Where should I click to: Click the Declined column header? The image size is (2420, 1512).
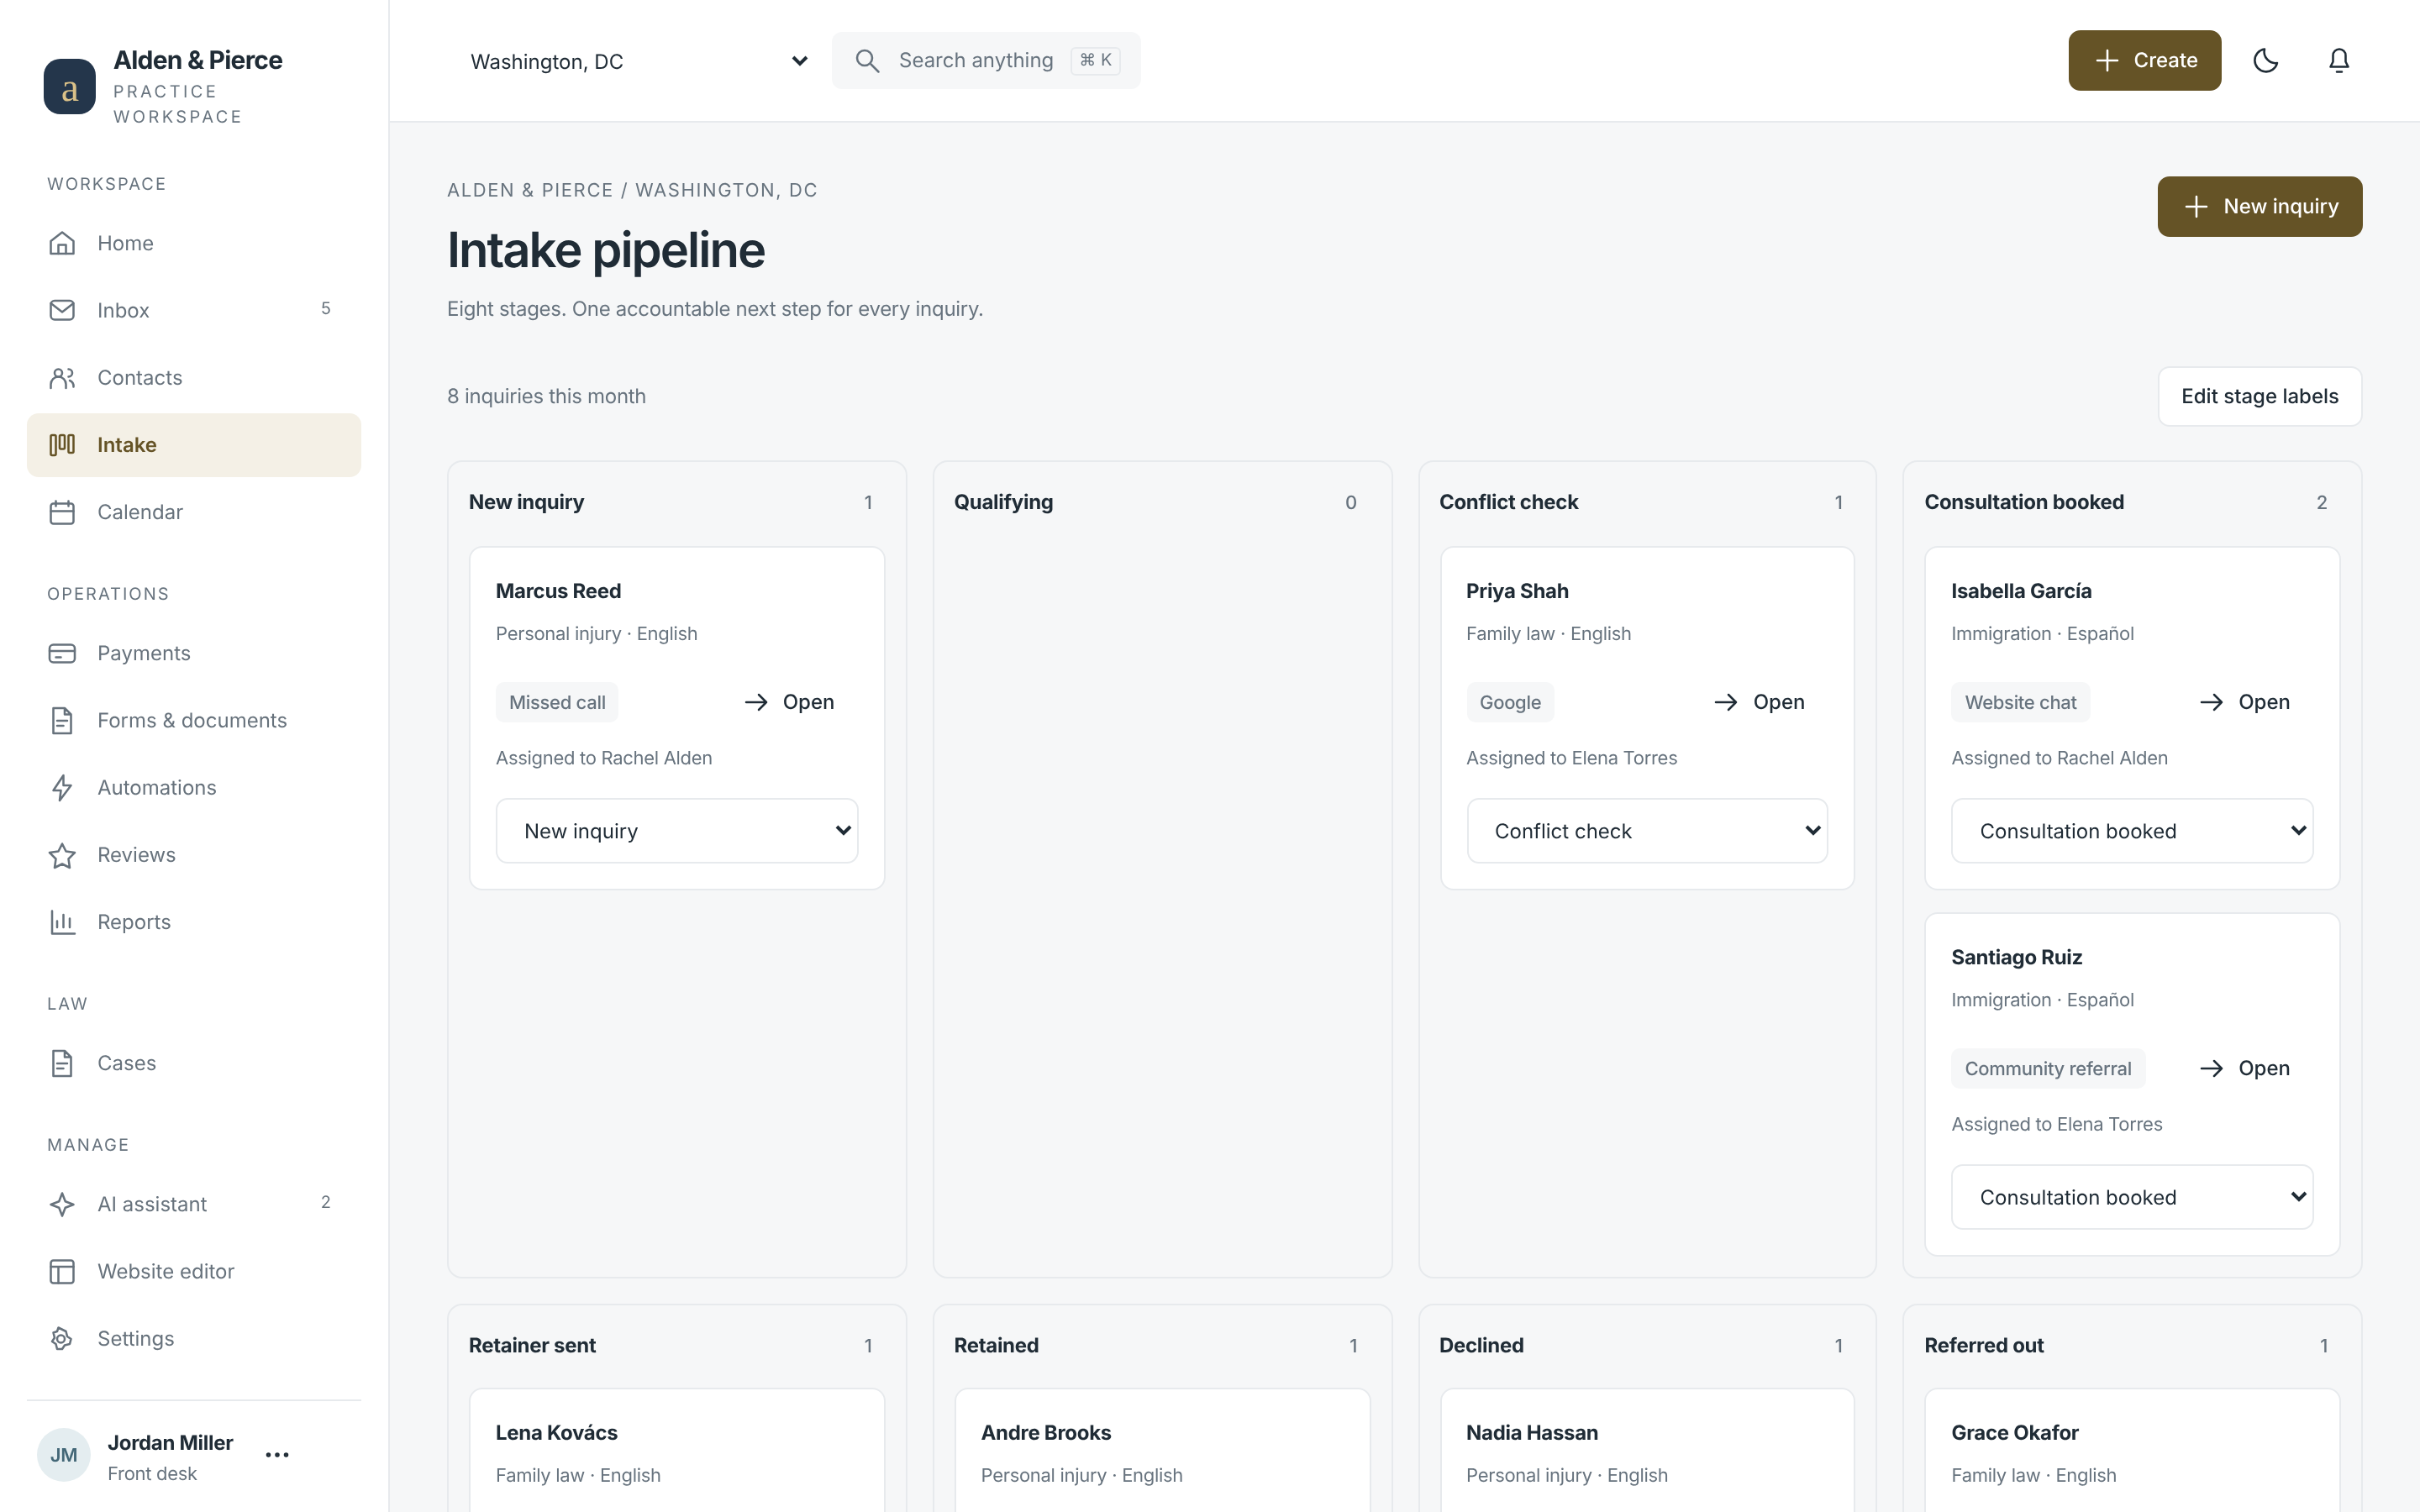point(1481,1345)
